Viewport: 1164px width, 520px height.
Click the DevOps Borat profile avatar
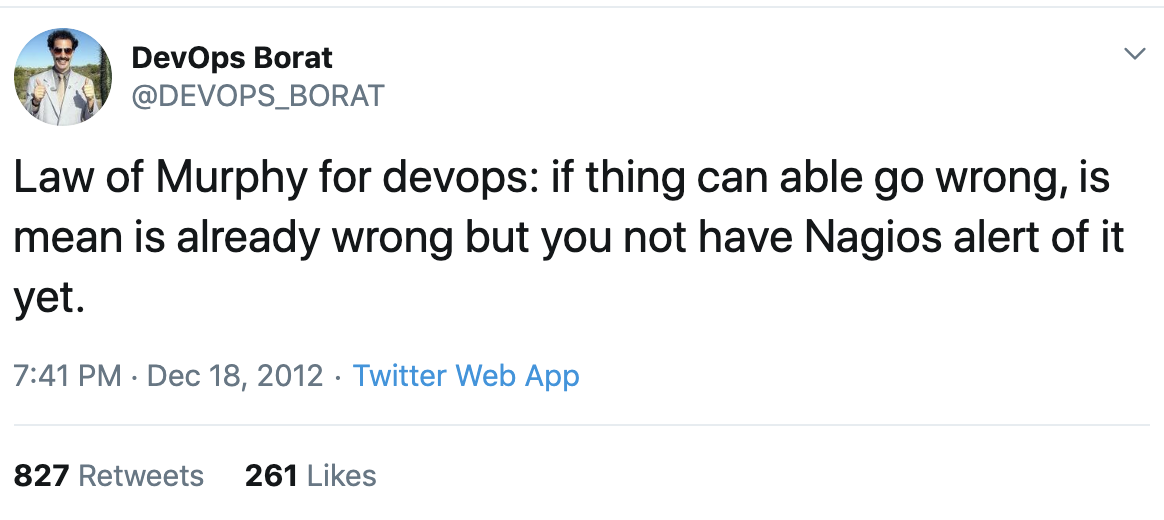pyautogui.click(x=62, y=76)
